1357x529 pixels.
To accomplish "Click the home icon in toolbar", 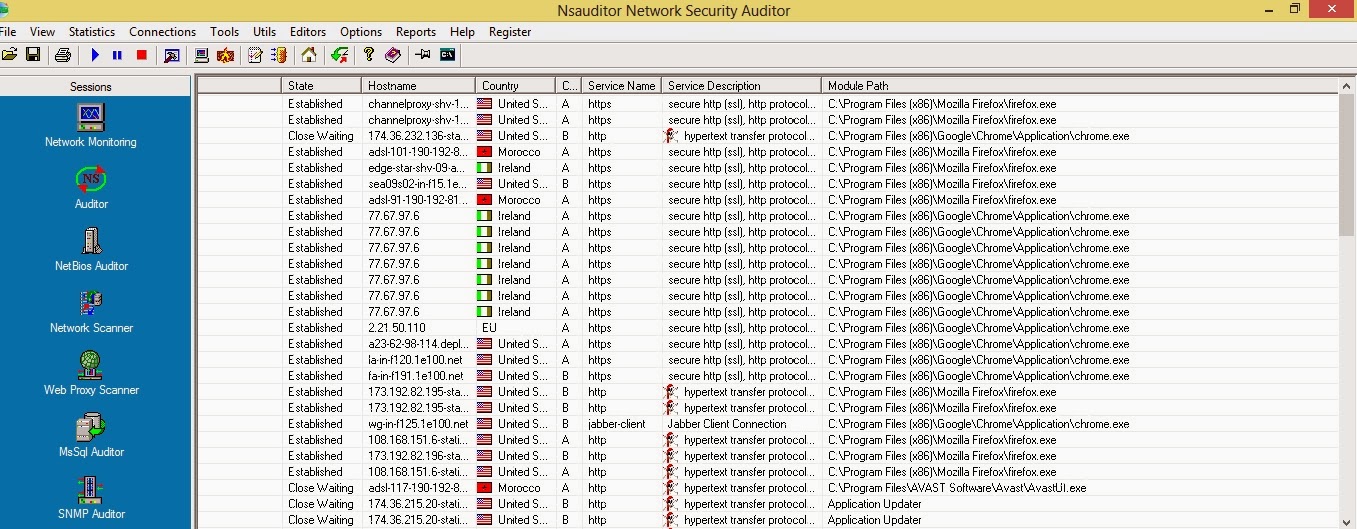I will tap(309, 55).
